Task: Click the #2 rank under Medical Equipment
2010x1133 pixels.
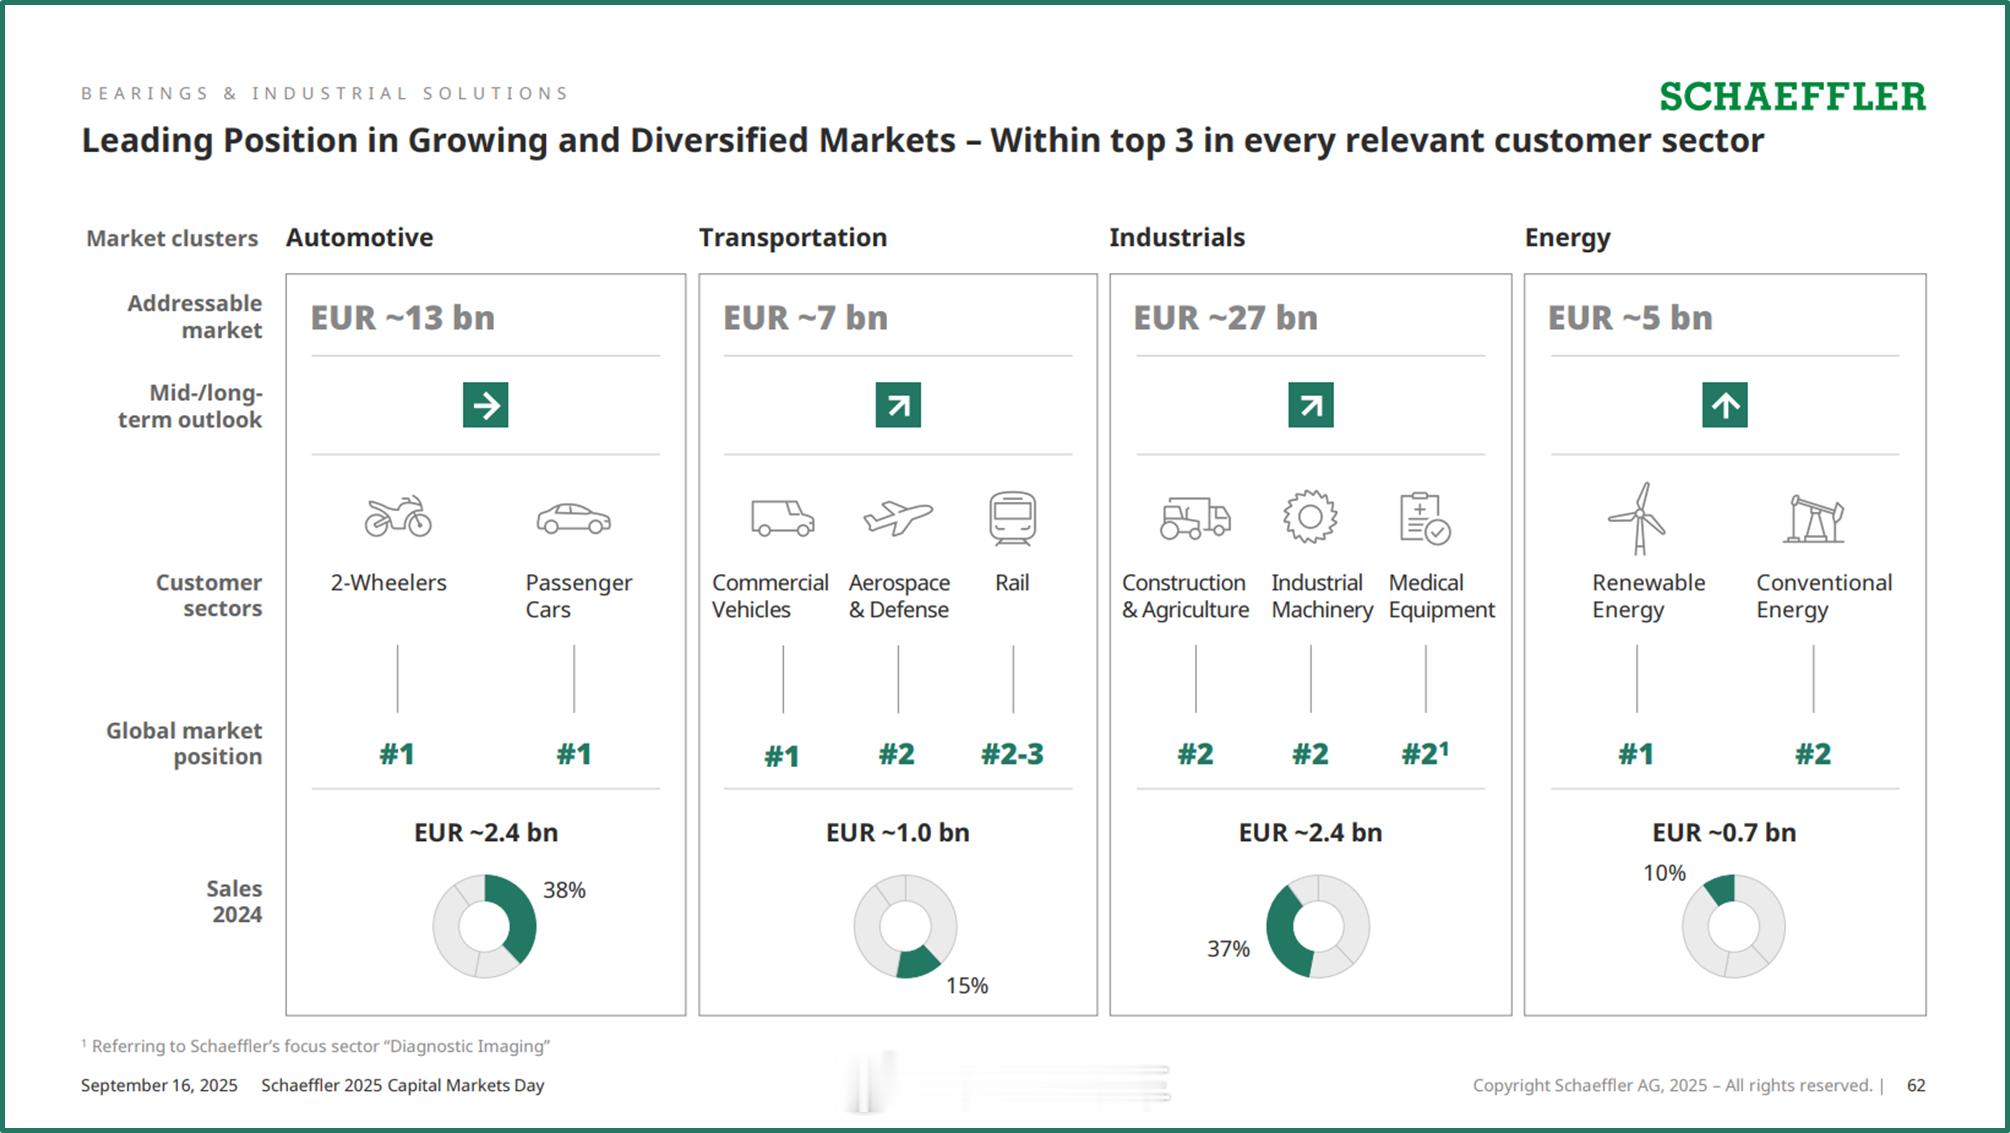Action: pyautogui.click(x=1424, y=753)
